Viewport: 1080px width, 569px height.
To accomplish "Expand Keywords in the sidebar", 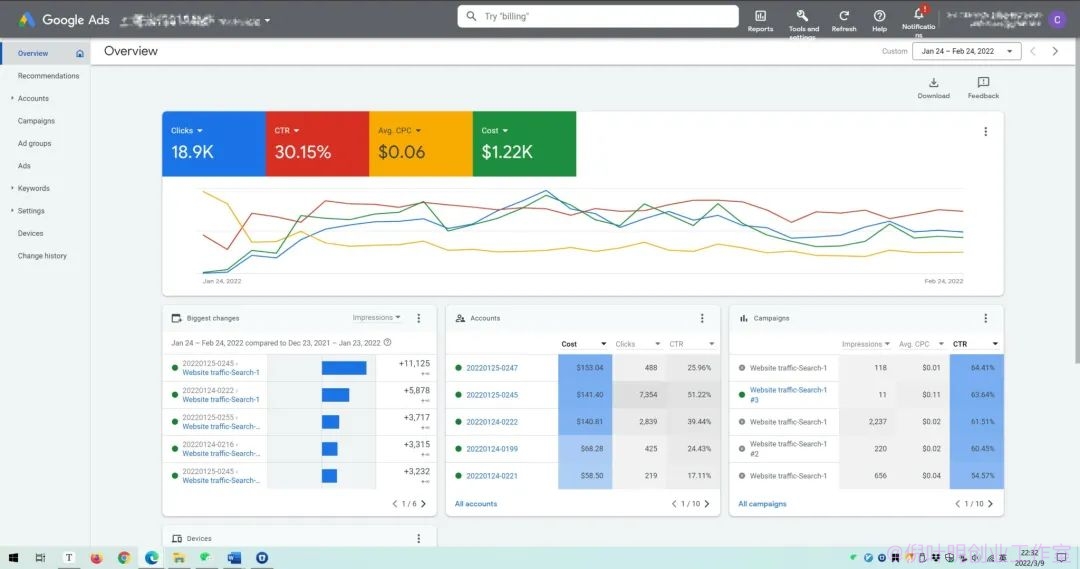I will (34, 188).
